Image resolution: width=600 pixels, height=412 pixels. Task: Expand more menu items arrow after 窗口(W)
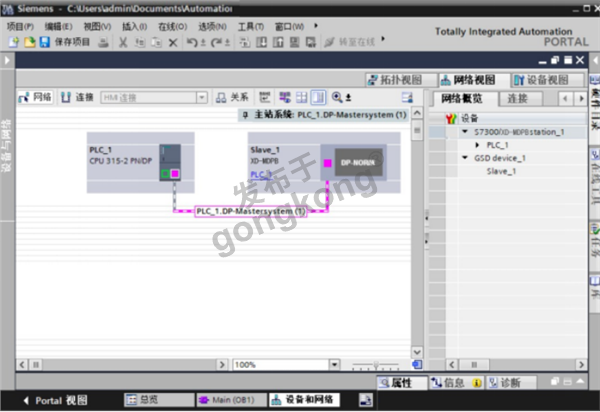pyautogui.click(x=316, y=26)
